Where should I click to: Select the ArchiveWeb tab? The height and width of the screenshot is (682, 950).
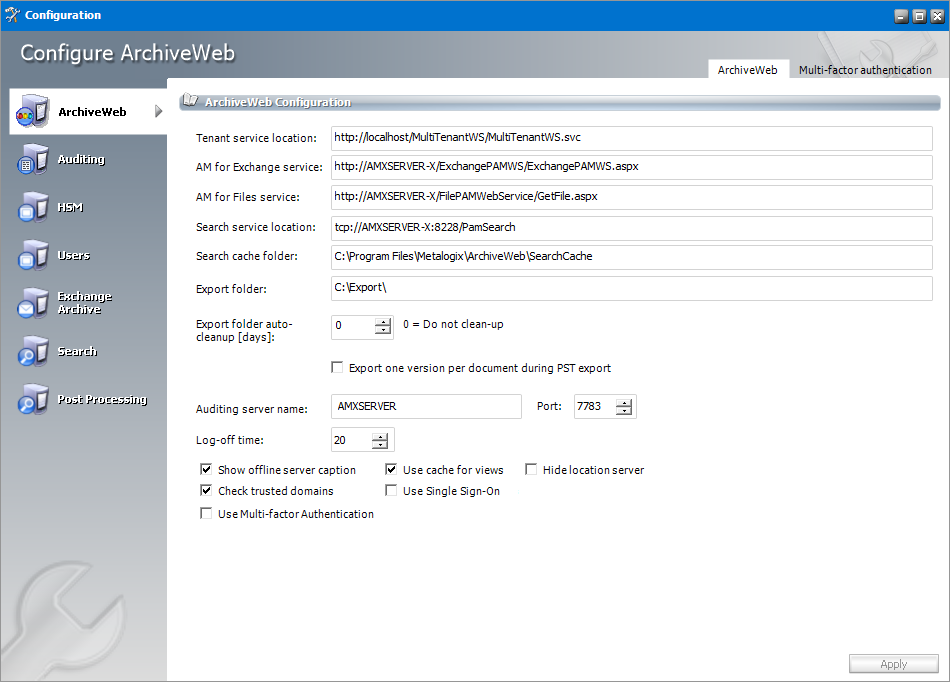tap(747, 70)
